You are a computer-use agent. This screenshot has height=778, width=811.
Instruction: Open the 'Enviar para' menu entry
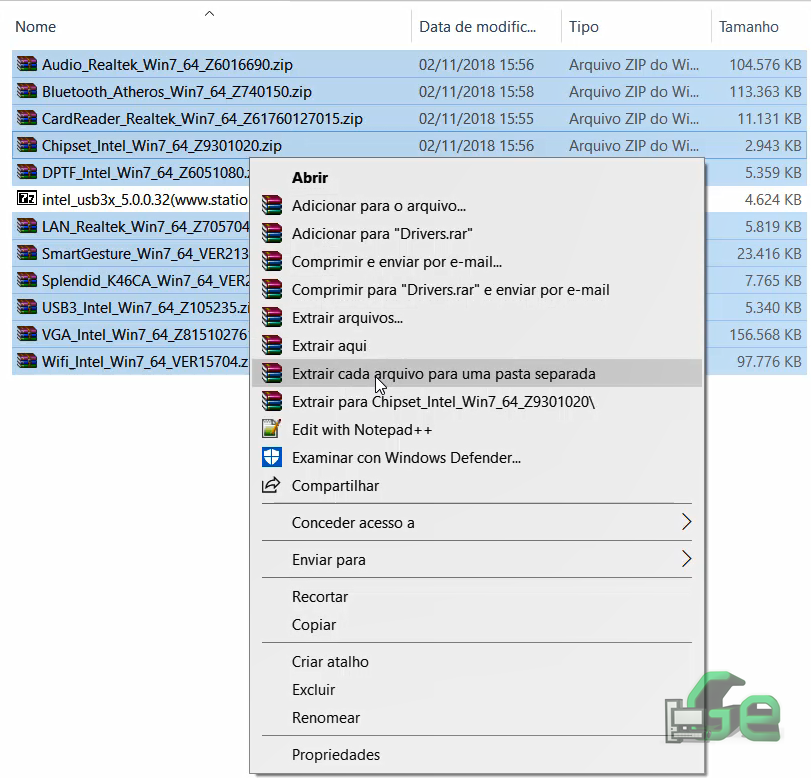[476, 559]
